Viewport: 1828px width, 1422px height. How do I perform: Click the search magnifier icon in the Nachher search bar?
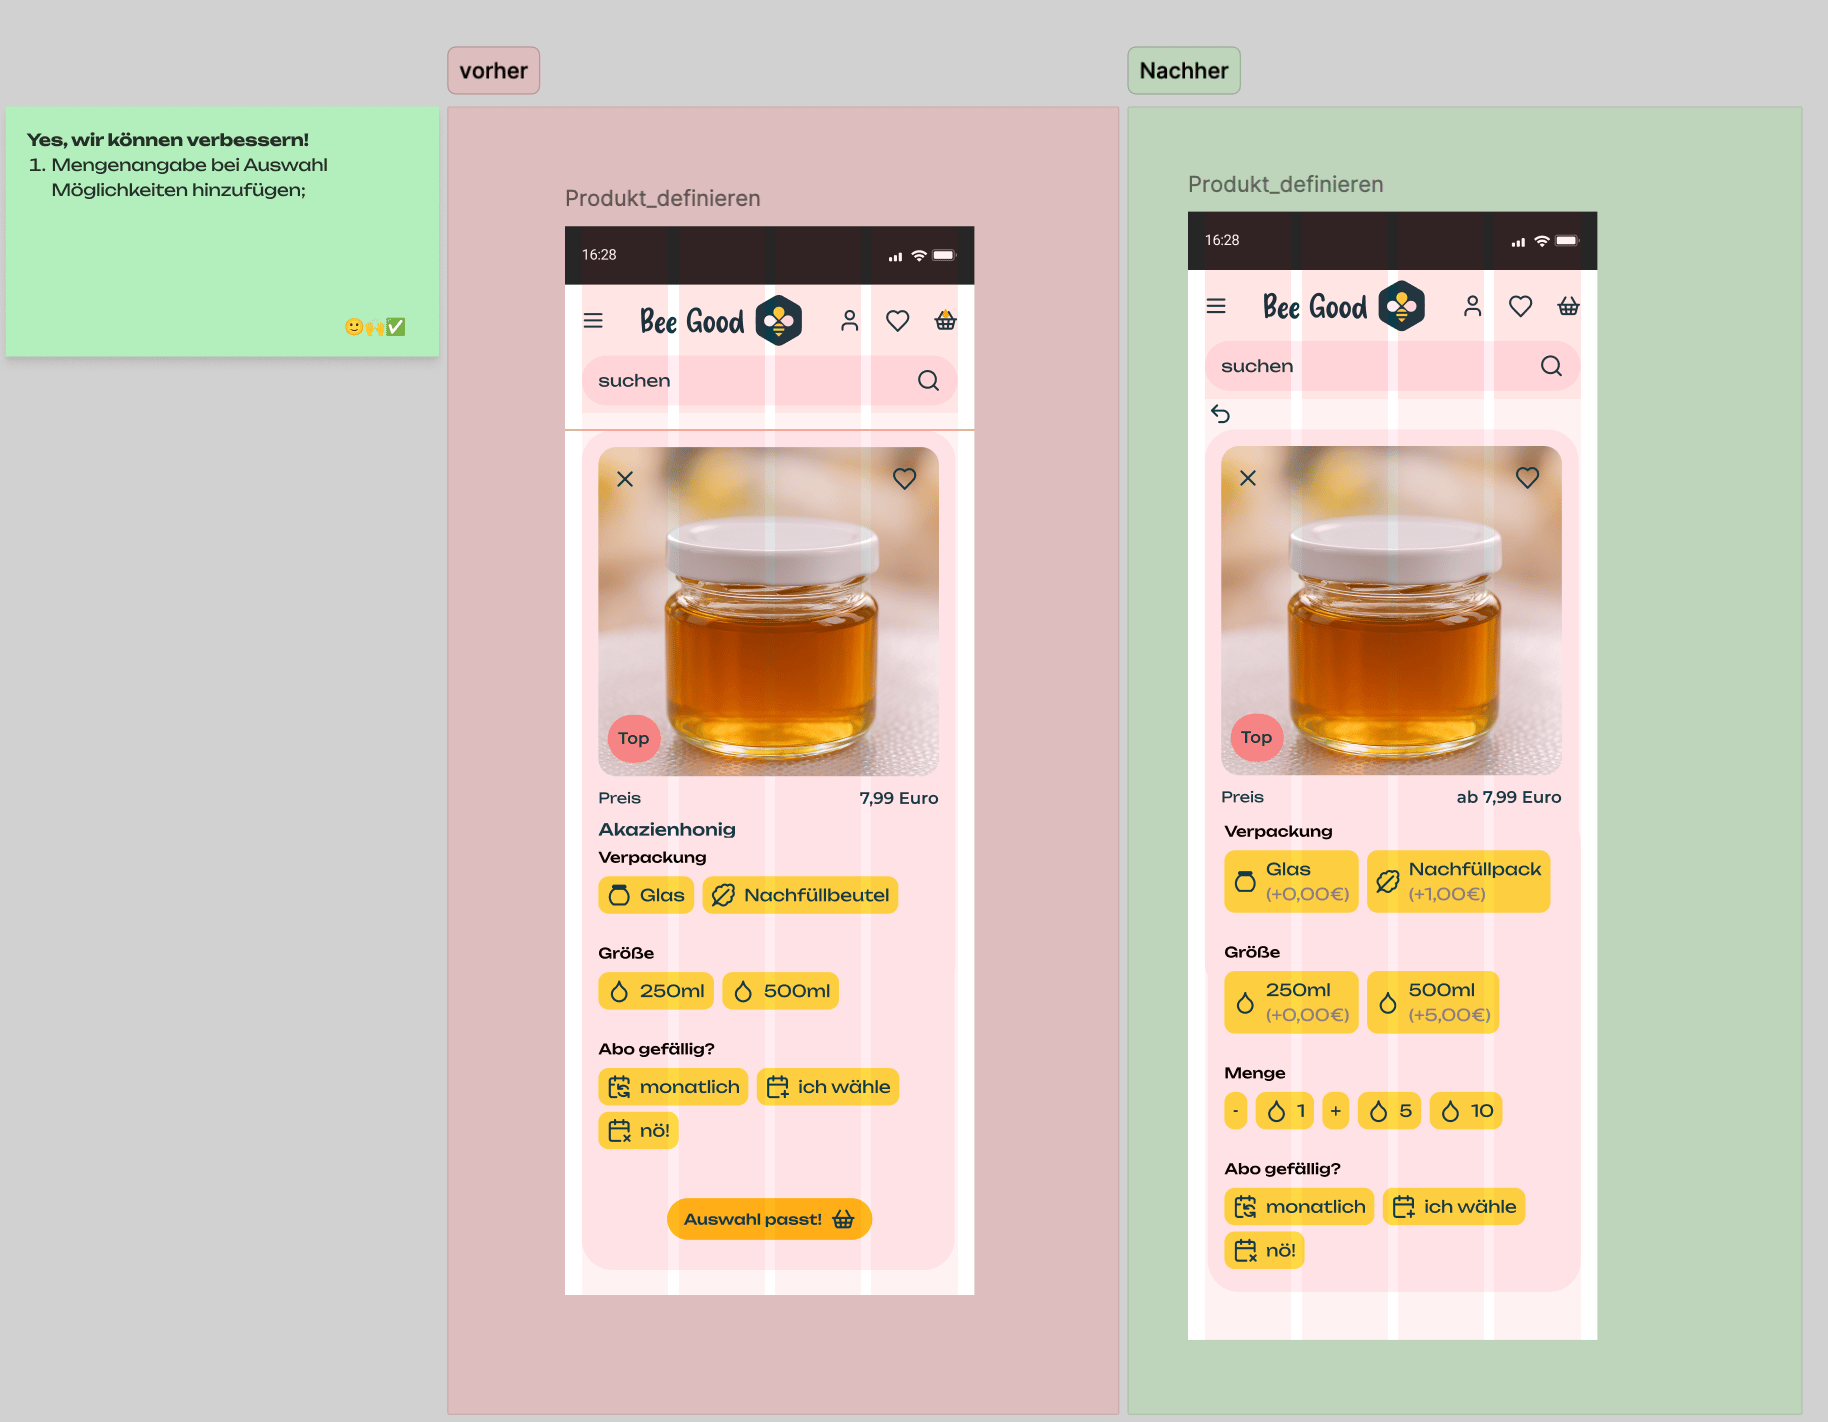[1551, 366]
